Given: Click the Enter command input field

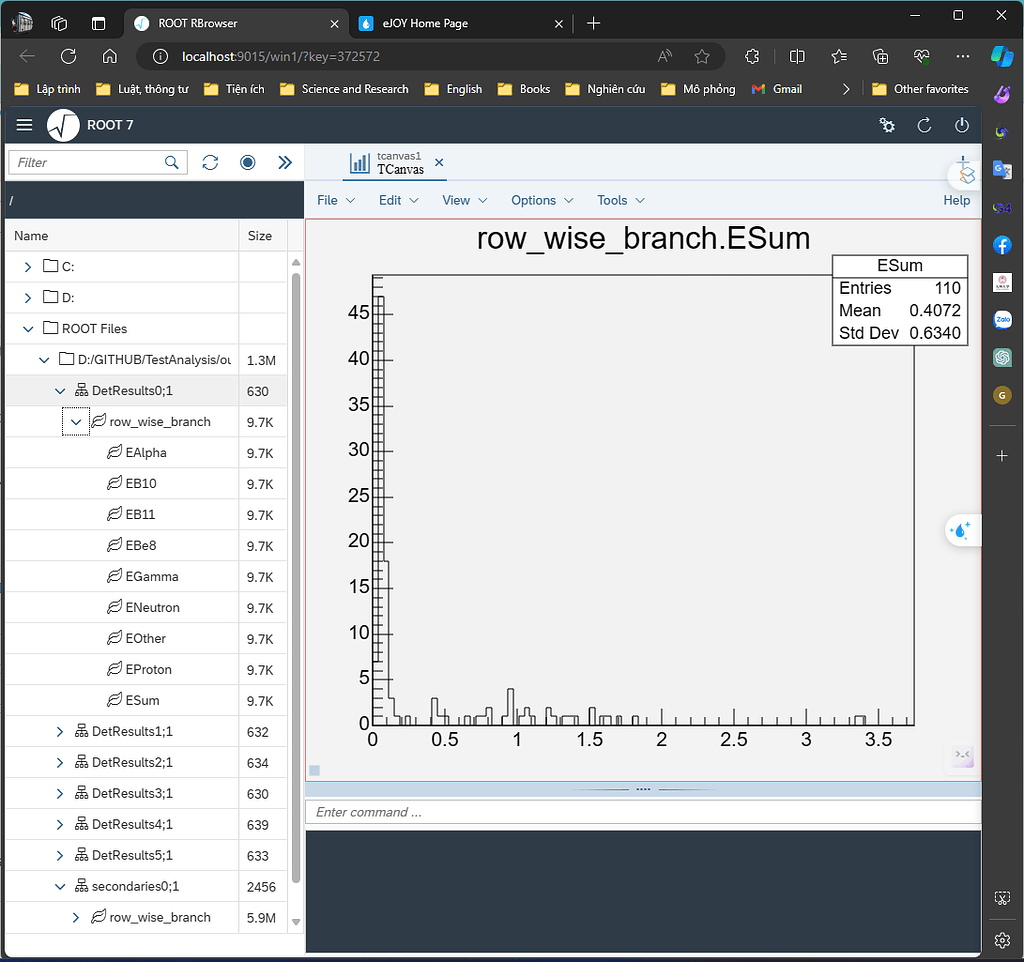Looking at the screenshot, I should pos(640,812).
